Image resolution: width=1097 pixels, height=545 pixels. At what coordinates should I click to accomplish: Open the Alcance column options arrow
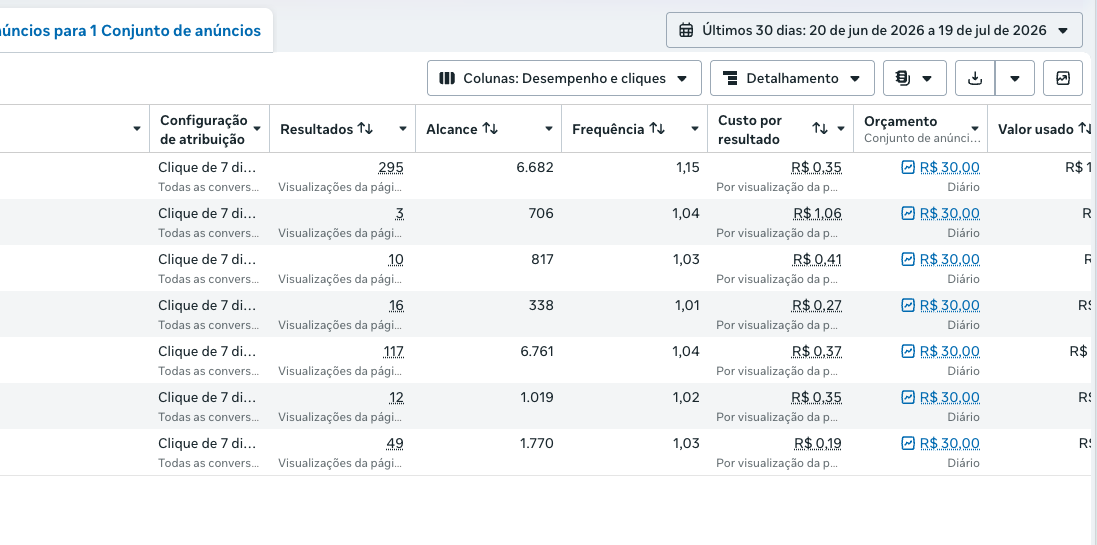tap(549, 129)
